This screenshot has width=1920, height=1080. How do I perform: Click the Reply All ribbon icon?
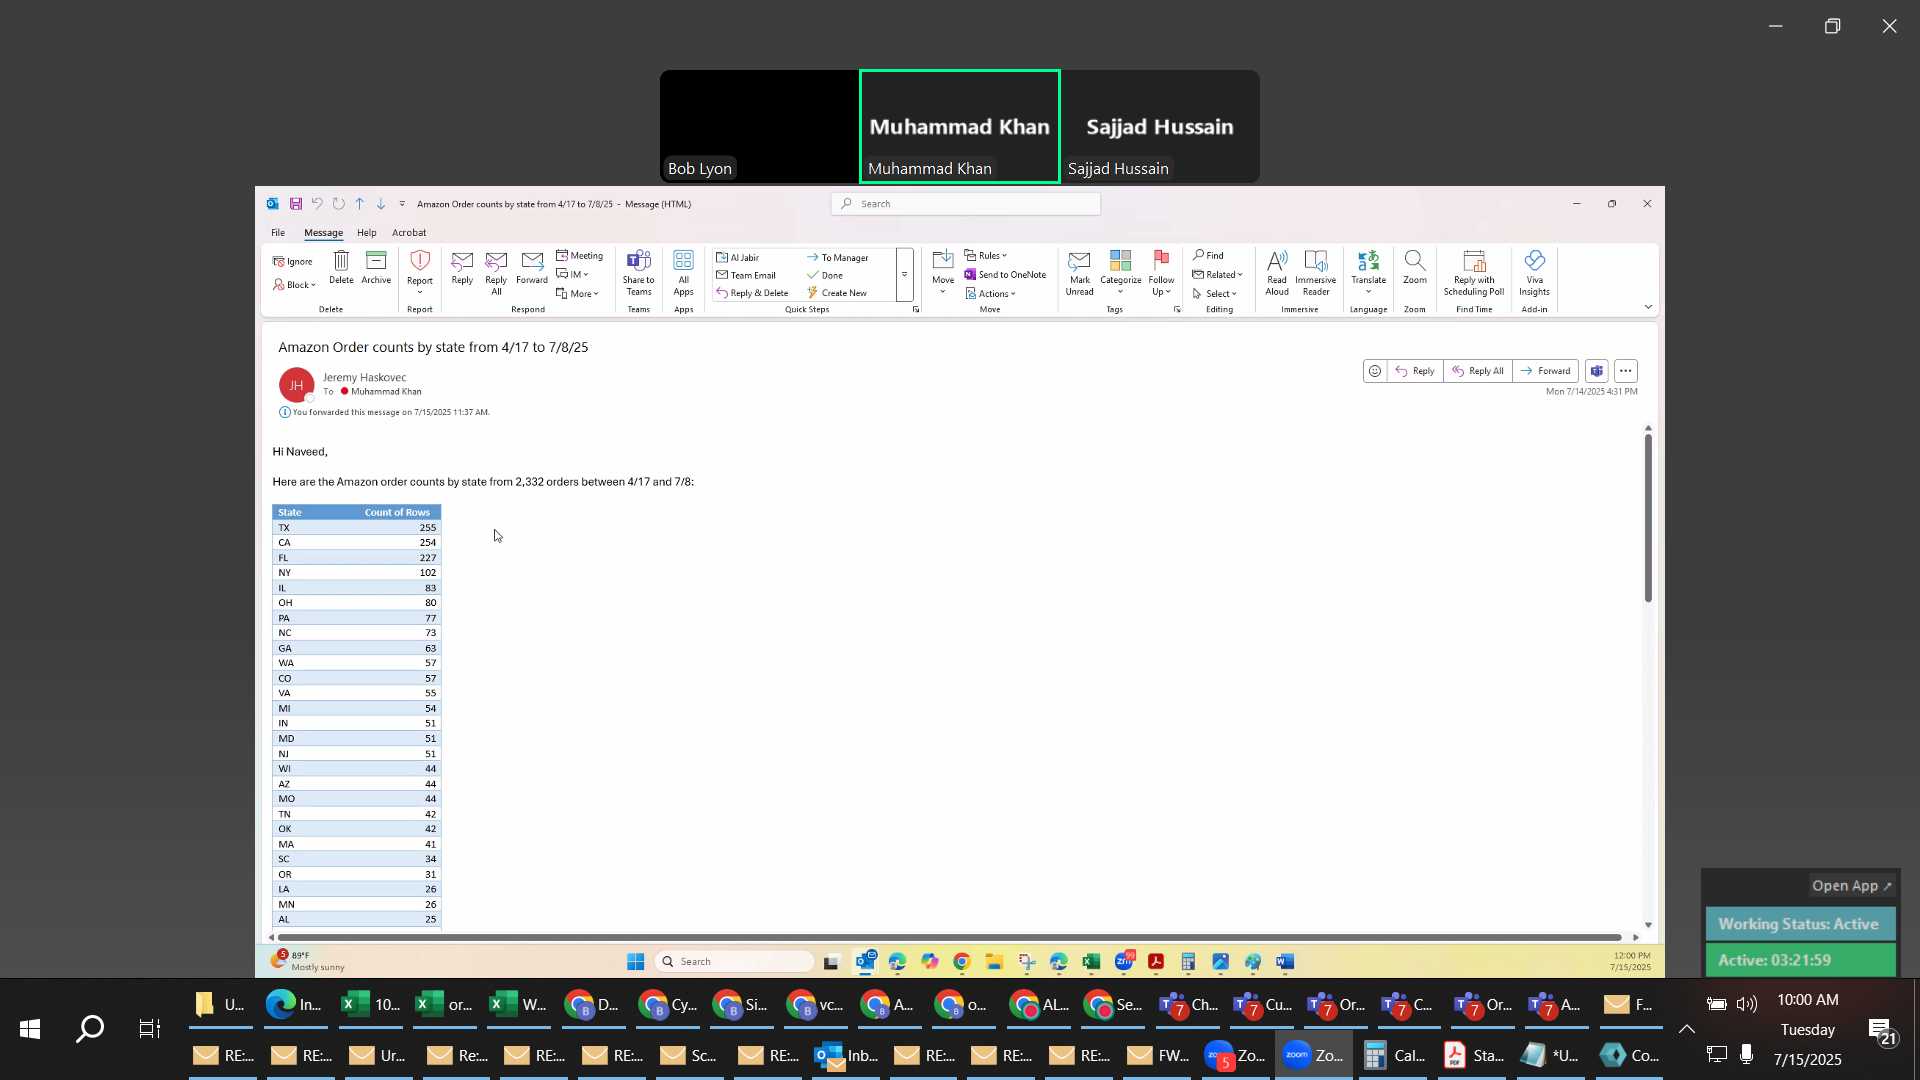click(496, 272)
